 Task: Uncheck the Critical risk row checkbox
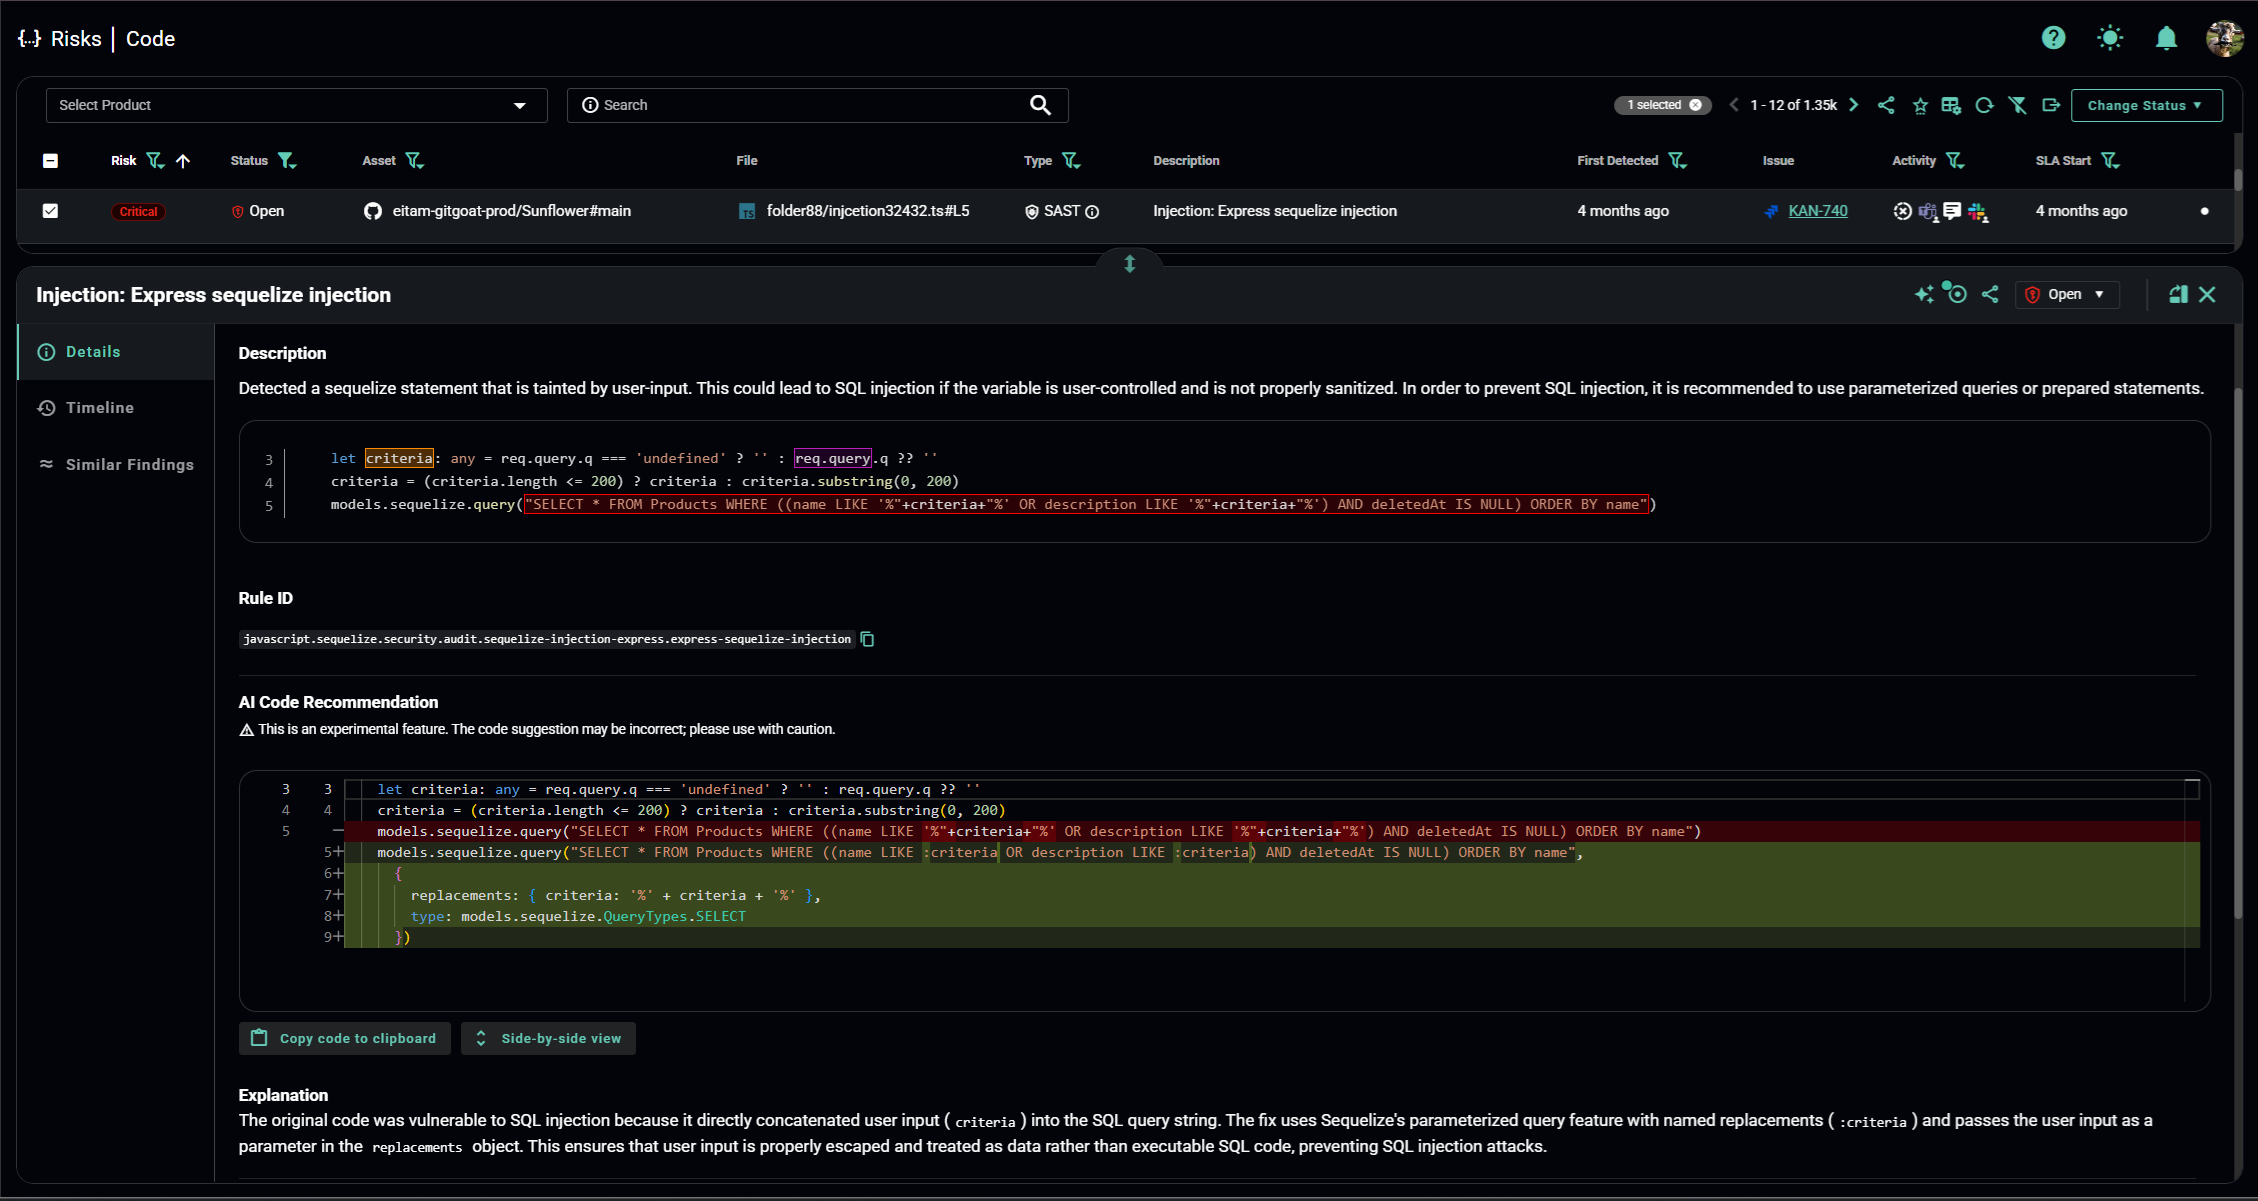51,211
